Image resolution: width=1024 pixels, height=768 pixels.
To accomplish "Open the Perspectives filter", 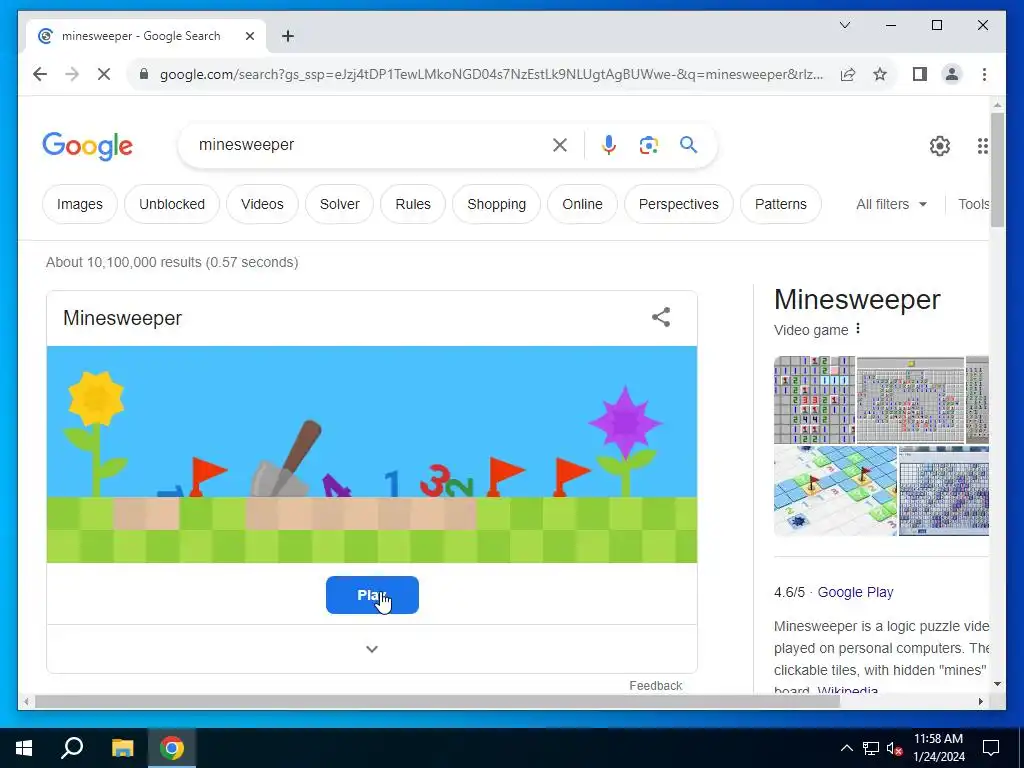I will (679, 204).
